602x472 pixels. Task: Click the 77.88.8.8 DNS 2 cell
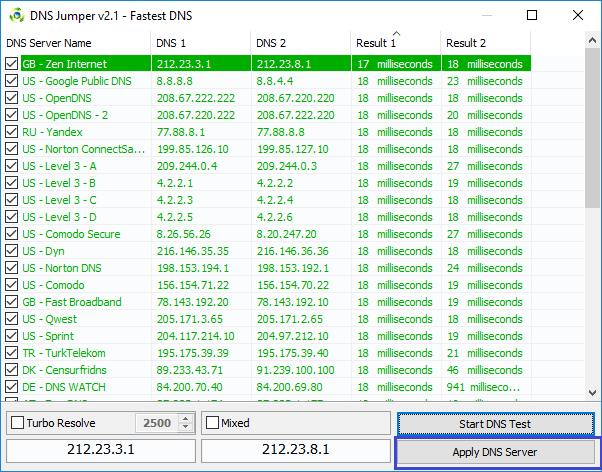tap(281, 132)
